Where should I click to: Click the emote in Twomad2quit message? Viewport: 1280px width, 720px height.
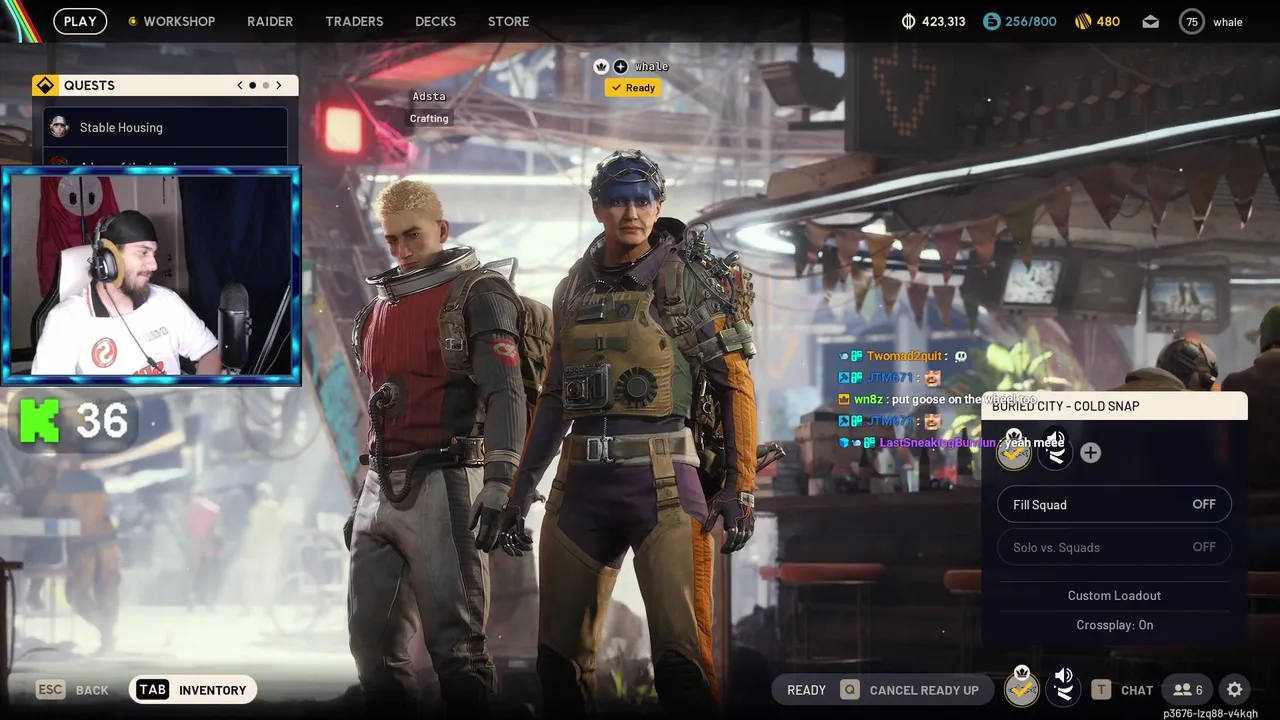tap(961, 356)
